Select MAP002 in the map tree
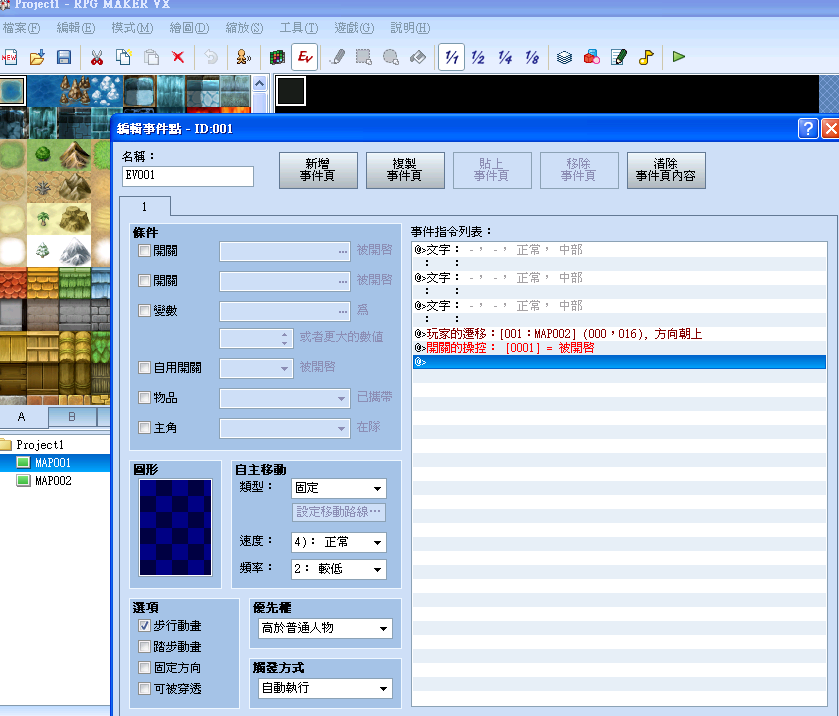The height and width of the screenshot is (716, 839). tap(53, 481)
